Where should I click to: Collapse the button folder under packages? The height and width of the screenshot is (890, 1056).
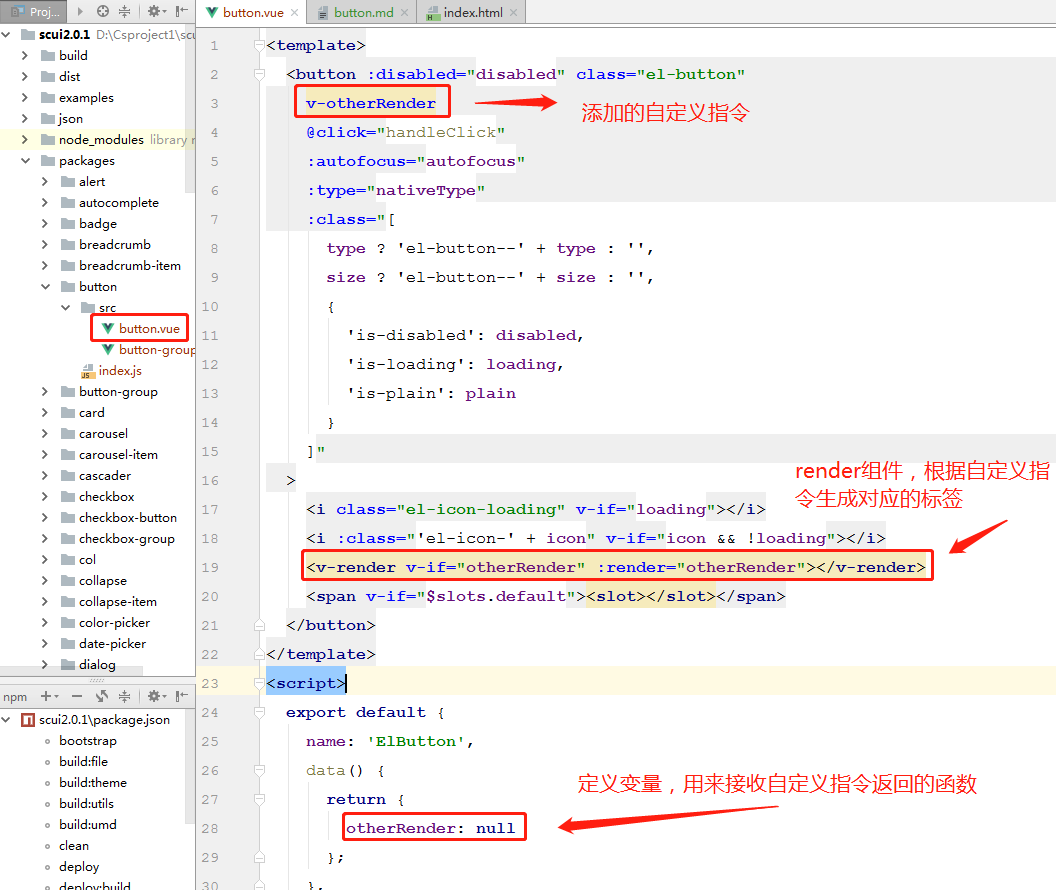(45, 286)
